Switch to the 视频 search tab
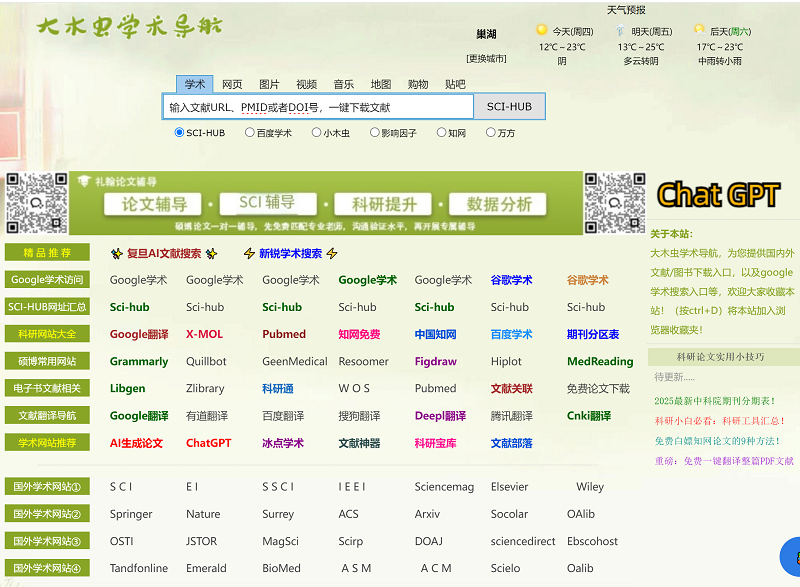The width and height of the screenshot is (800, 587). click(x=307, y=84)
